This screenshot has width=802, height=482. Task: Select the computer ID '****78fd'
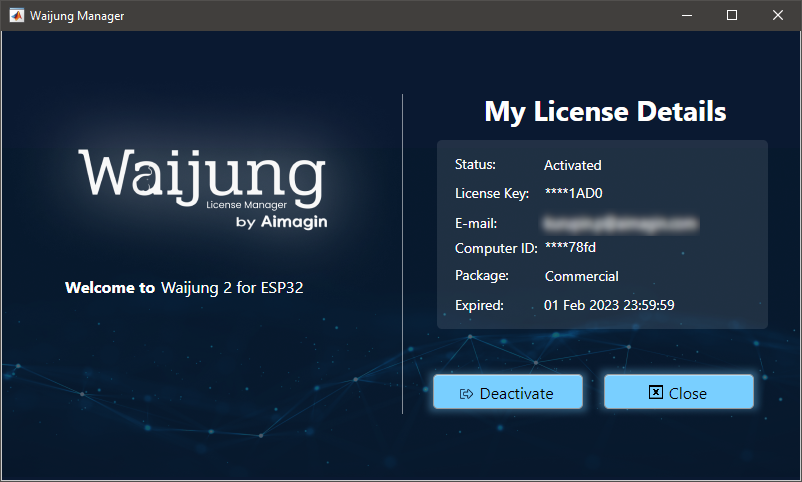(x=570, y=248)
